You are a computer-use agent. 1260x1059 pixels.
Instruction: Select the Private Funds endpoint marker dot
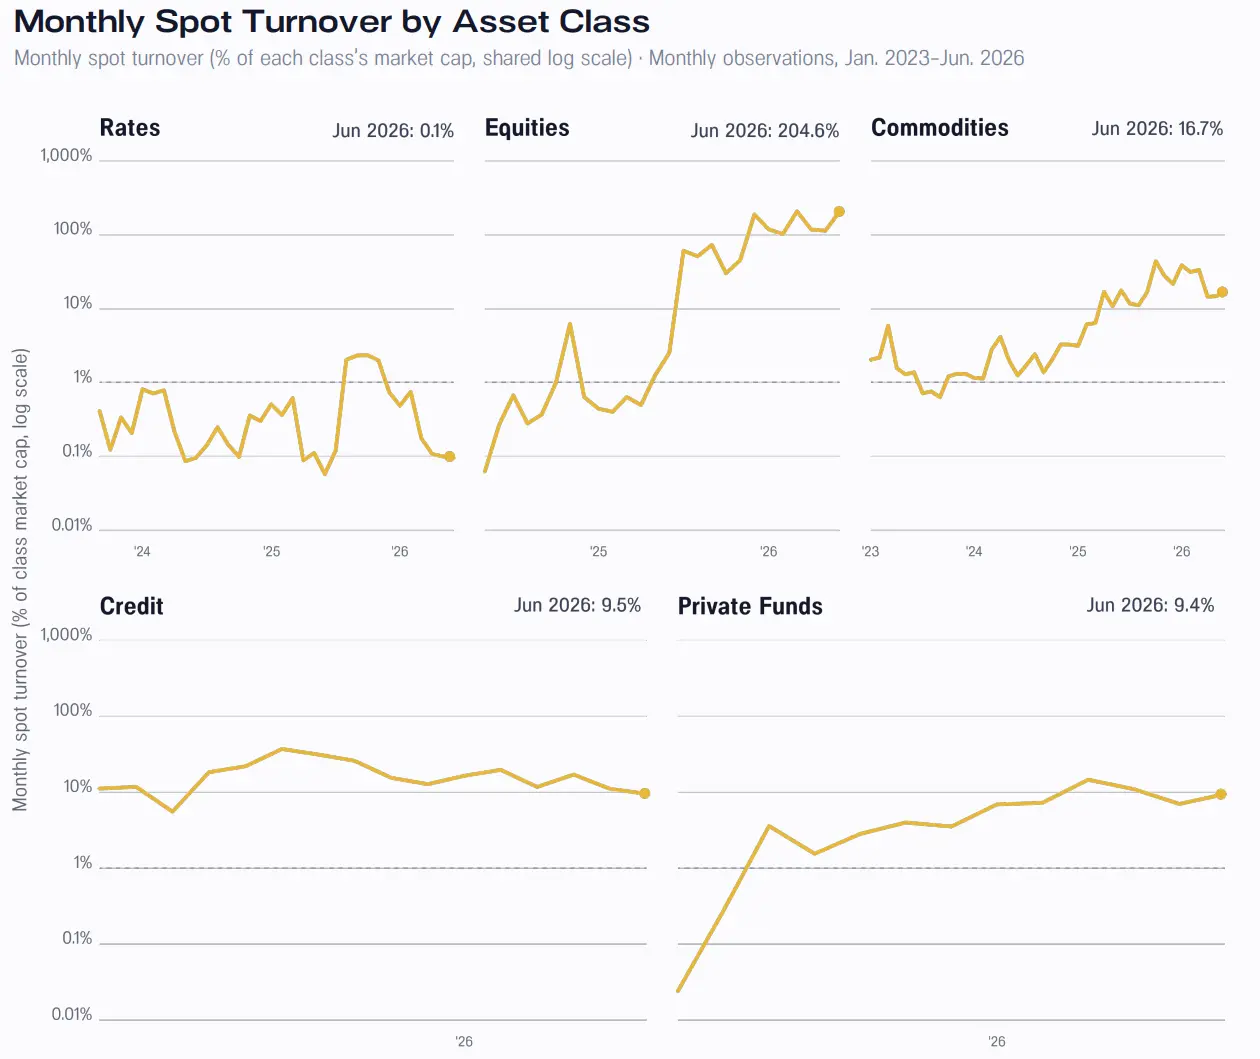(x=1221, y=794)
